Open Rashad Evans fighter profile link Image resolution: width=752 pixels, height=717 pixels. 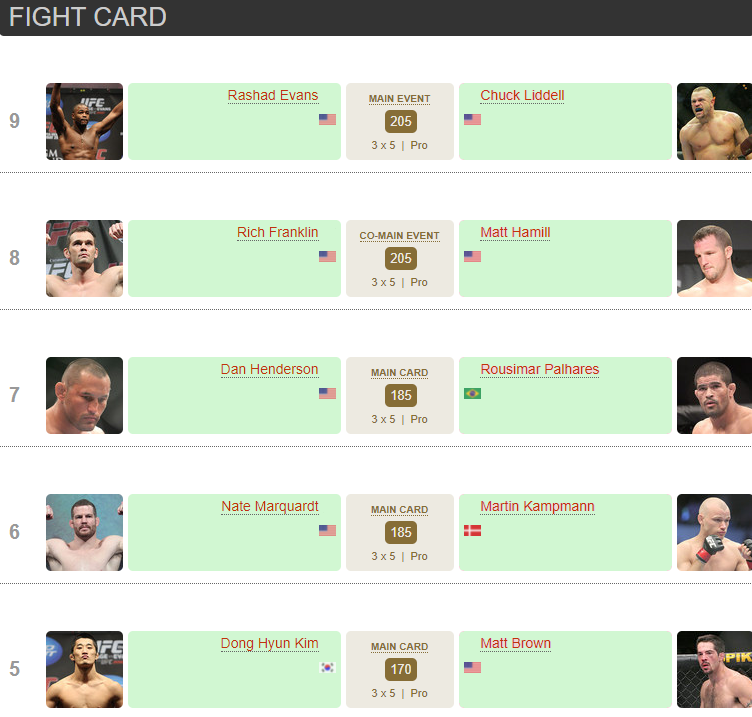pos(272,96)
